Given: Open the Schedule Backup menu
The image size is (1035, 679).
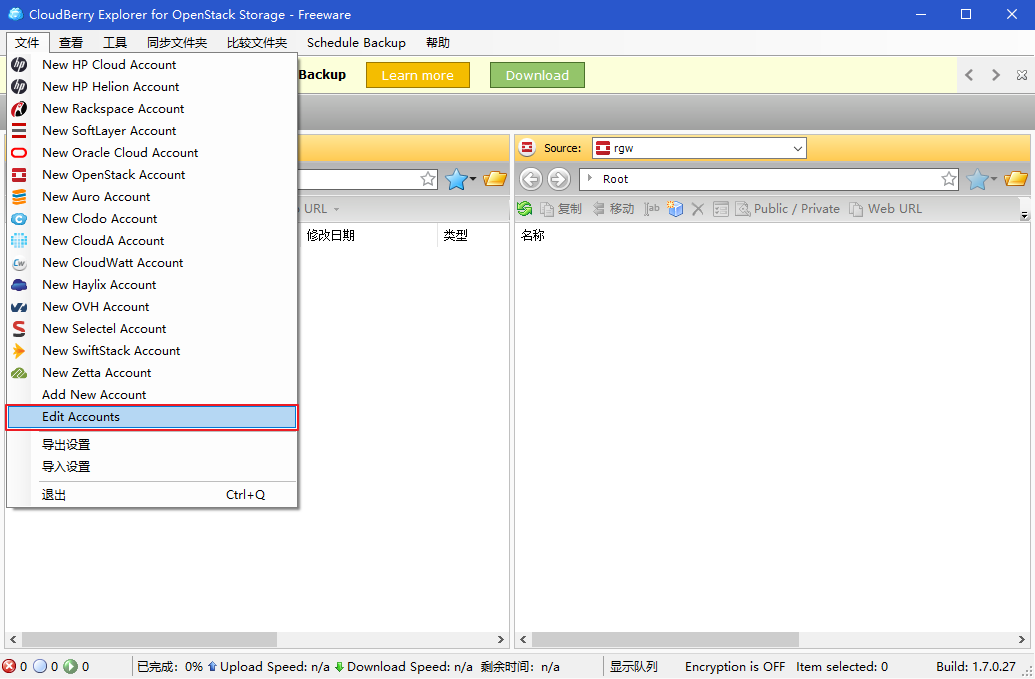Looking at the screenshot, I should click(356, 43).
